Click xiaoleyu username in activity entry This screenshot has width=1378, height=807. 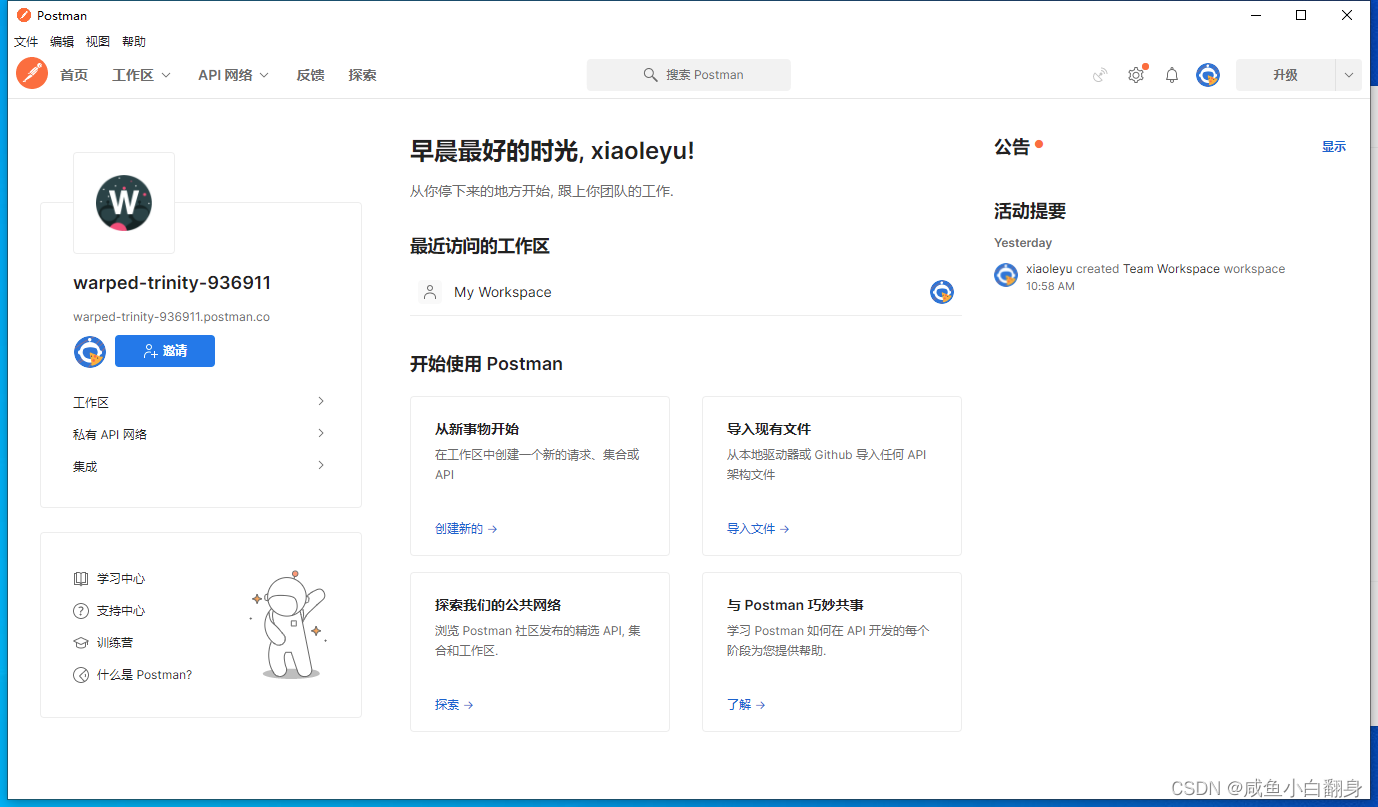click(x=1049, y=269)
